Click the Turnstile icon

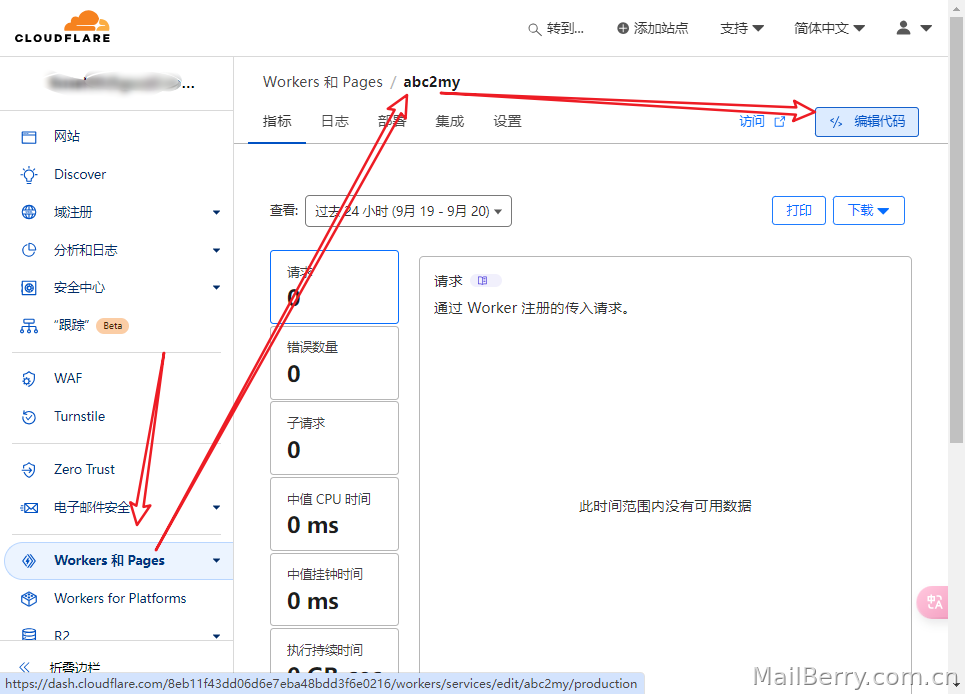coord(29,417)
